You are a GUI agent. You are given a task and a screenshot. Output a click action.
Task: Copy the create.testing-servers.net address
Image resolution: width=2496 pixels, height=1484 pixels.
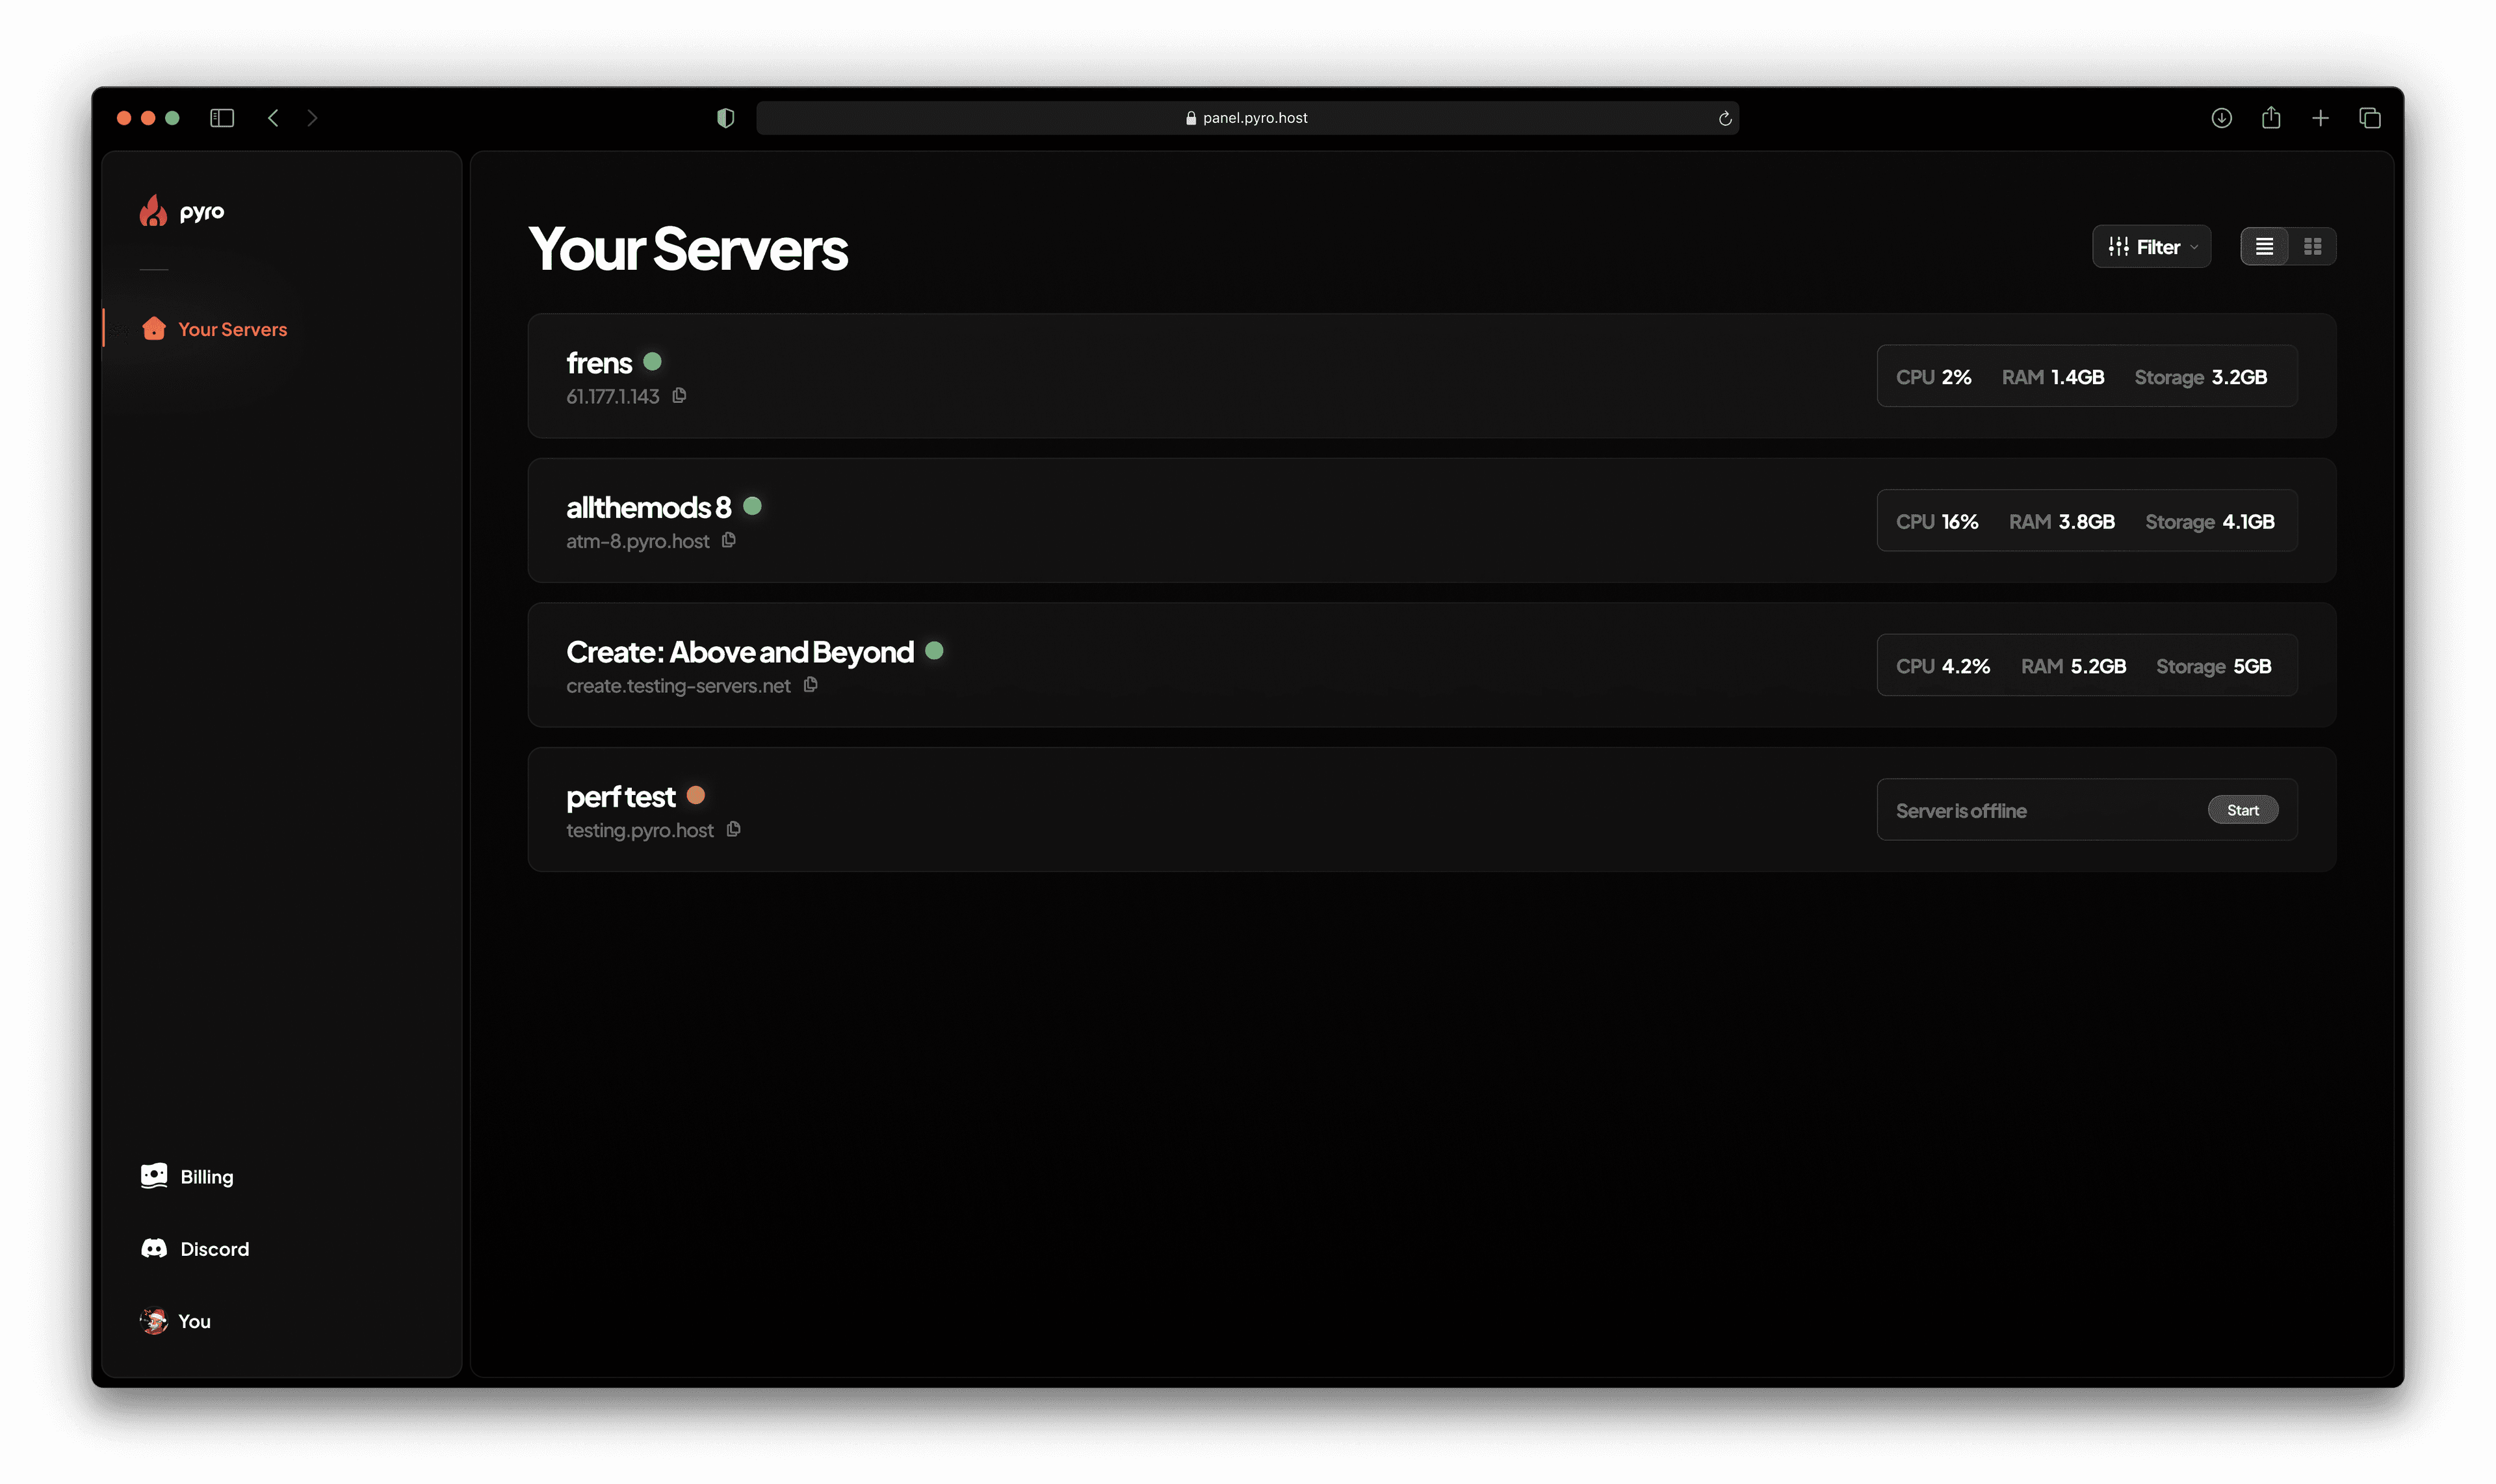811,685
